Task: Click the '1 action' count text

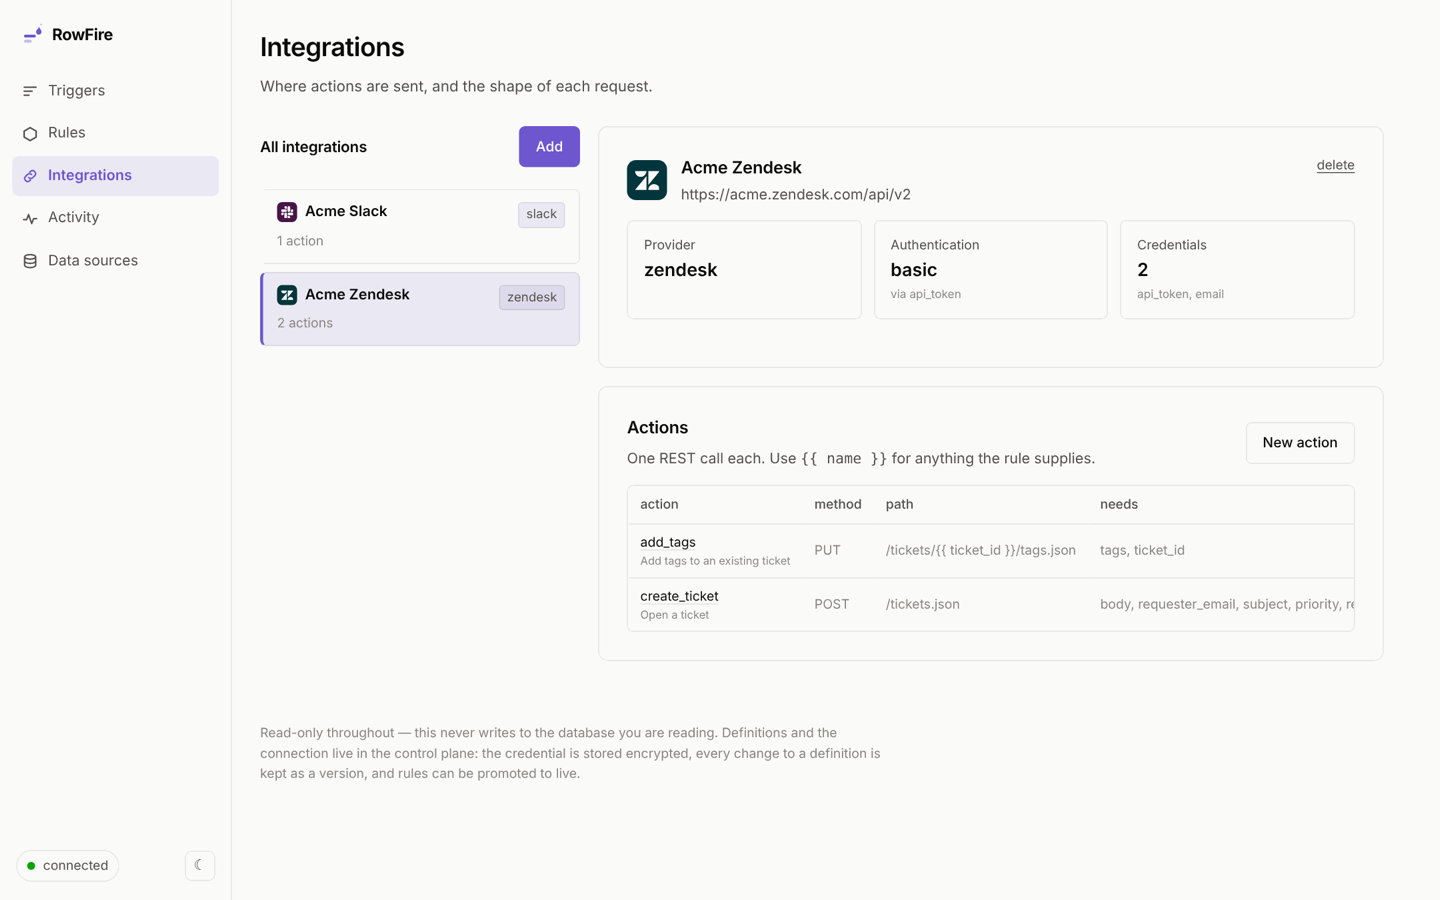Action: tap(300, 241)
